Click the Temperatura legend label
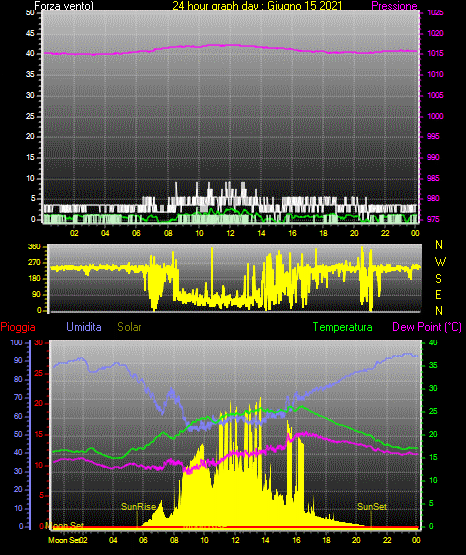The height and width of the screenshot is (555, 466). (343, 327)
